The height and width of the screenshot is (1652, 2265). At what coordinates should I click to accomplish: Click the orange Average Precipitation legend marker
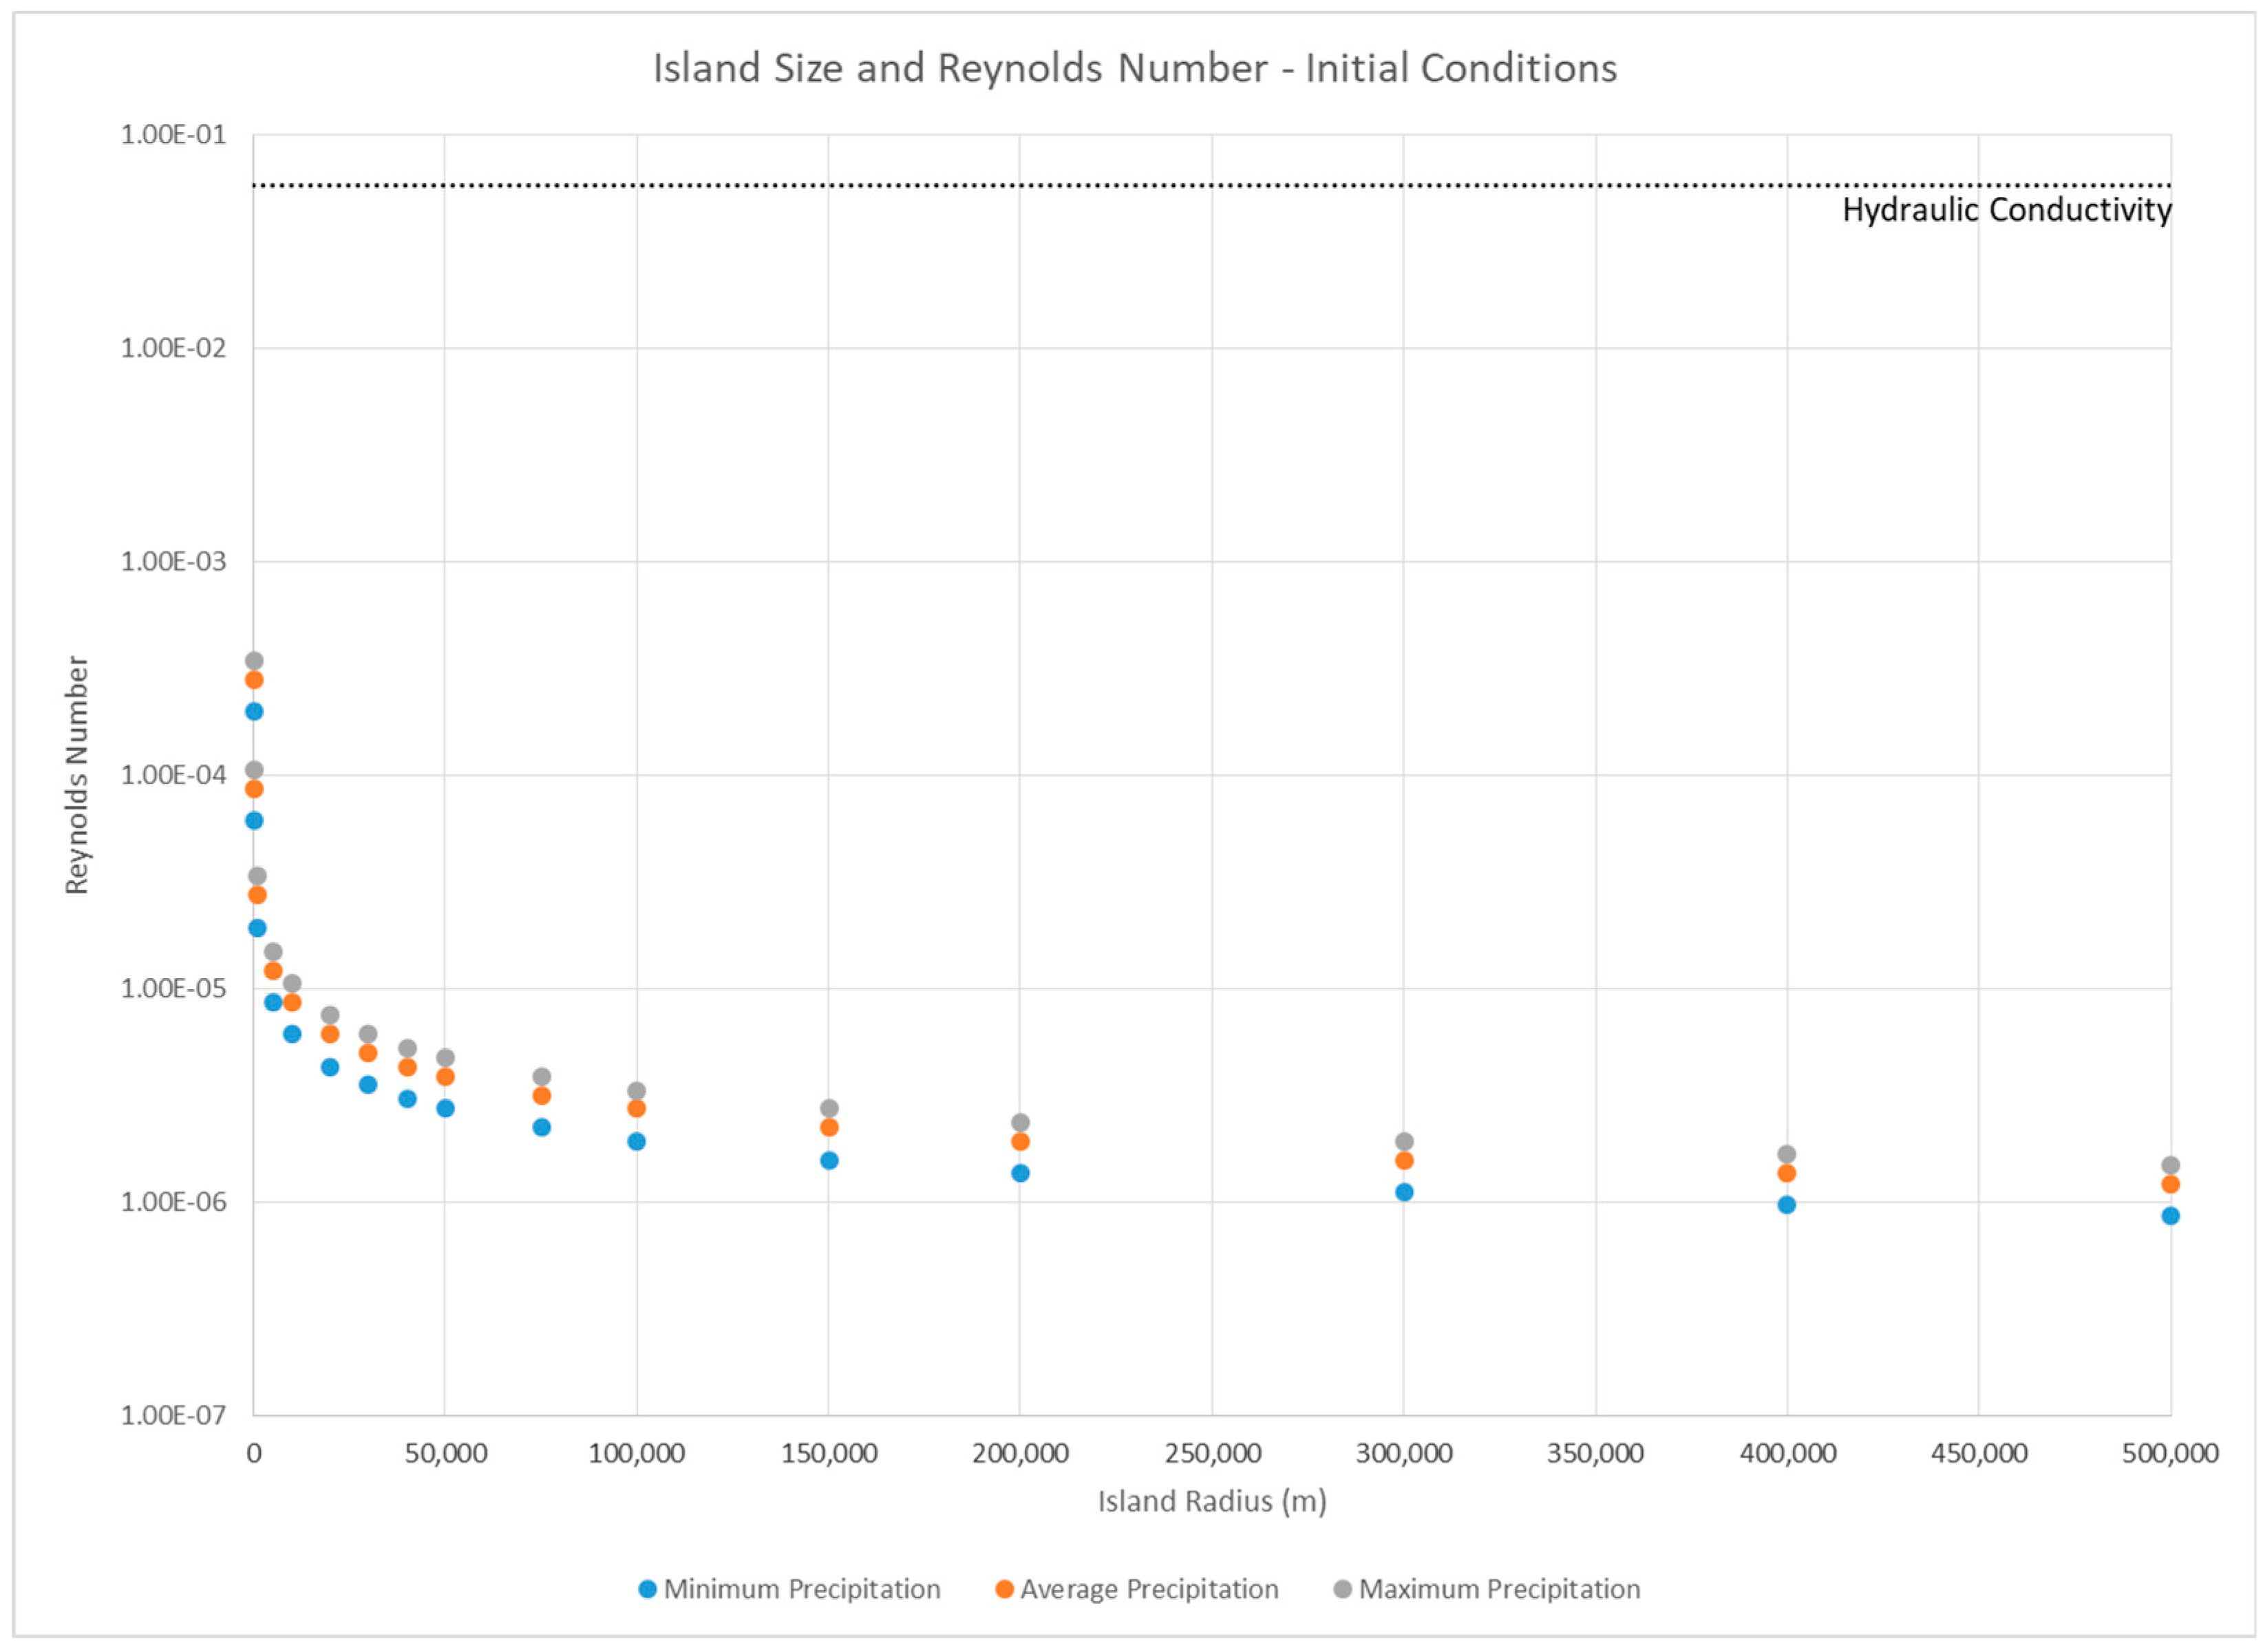coord(1004,1589)
